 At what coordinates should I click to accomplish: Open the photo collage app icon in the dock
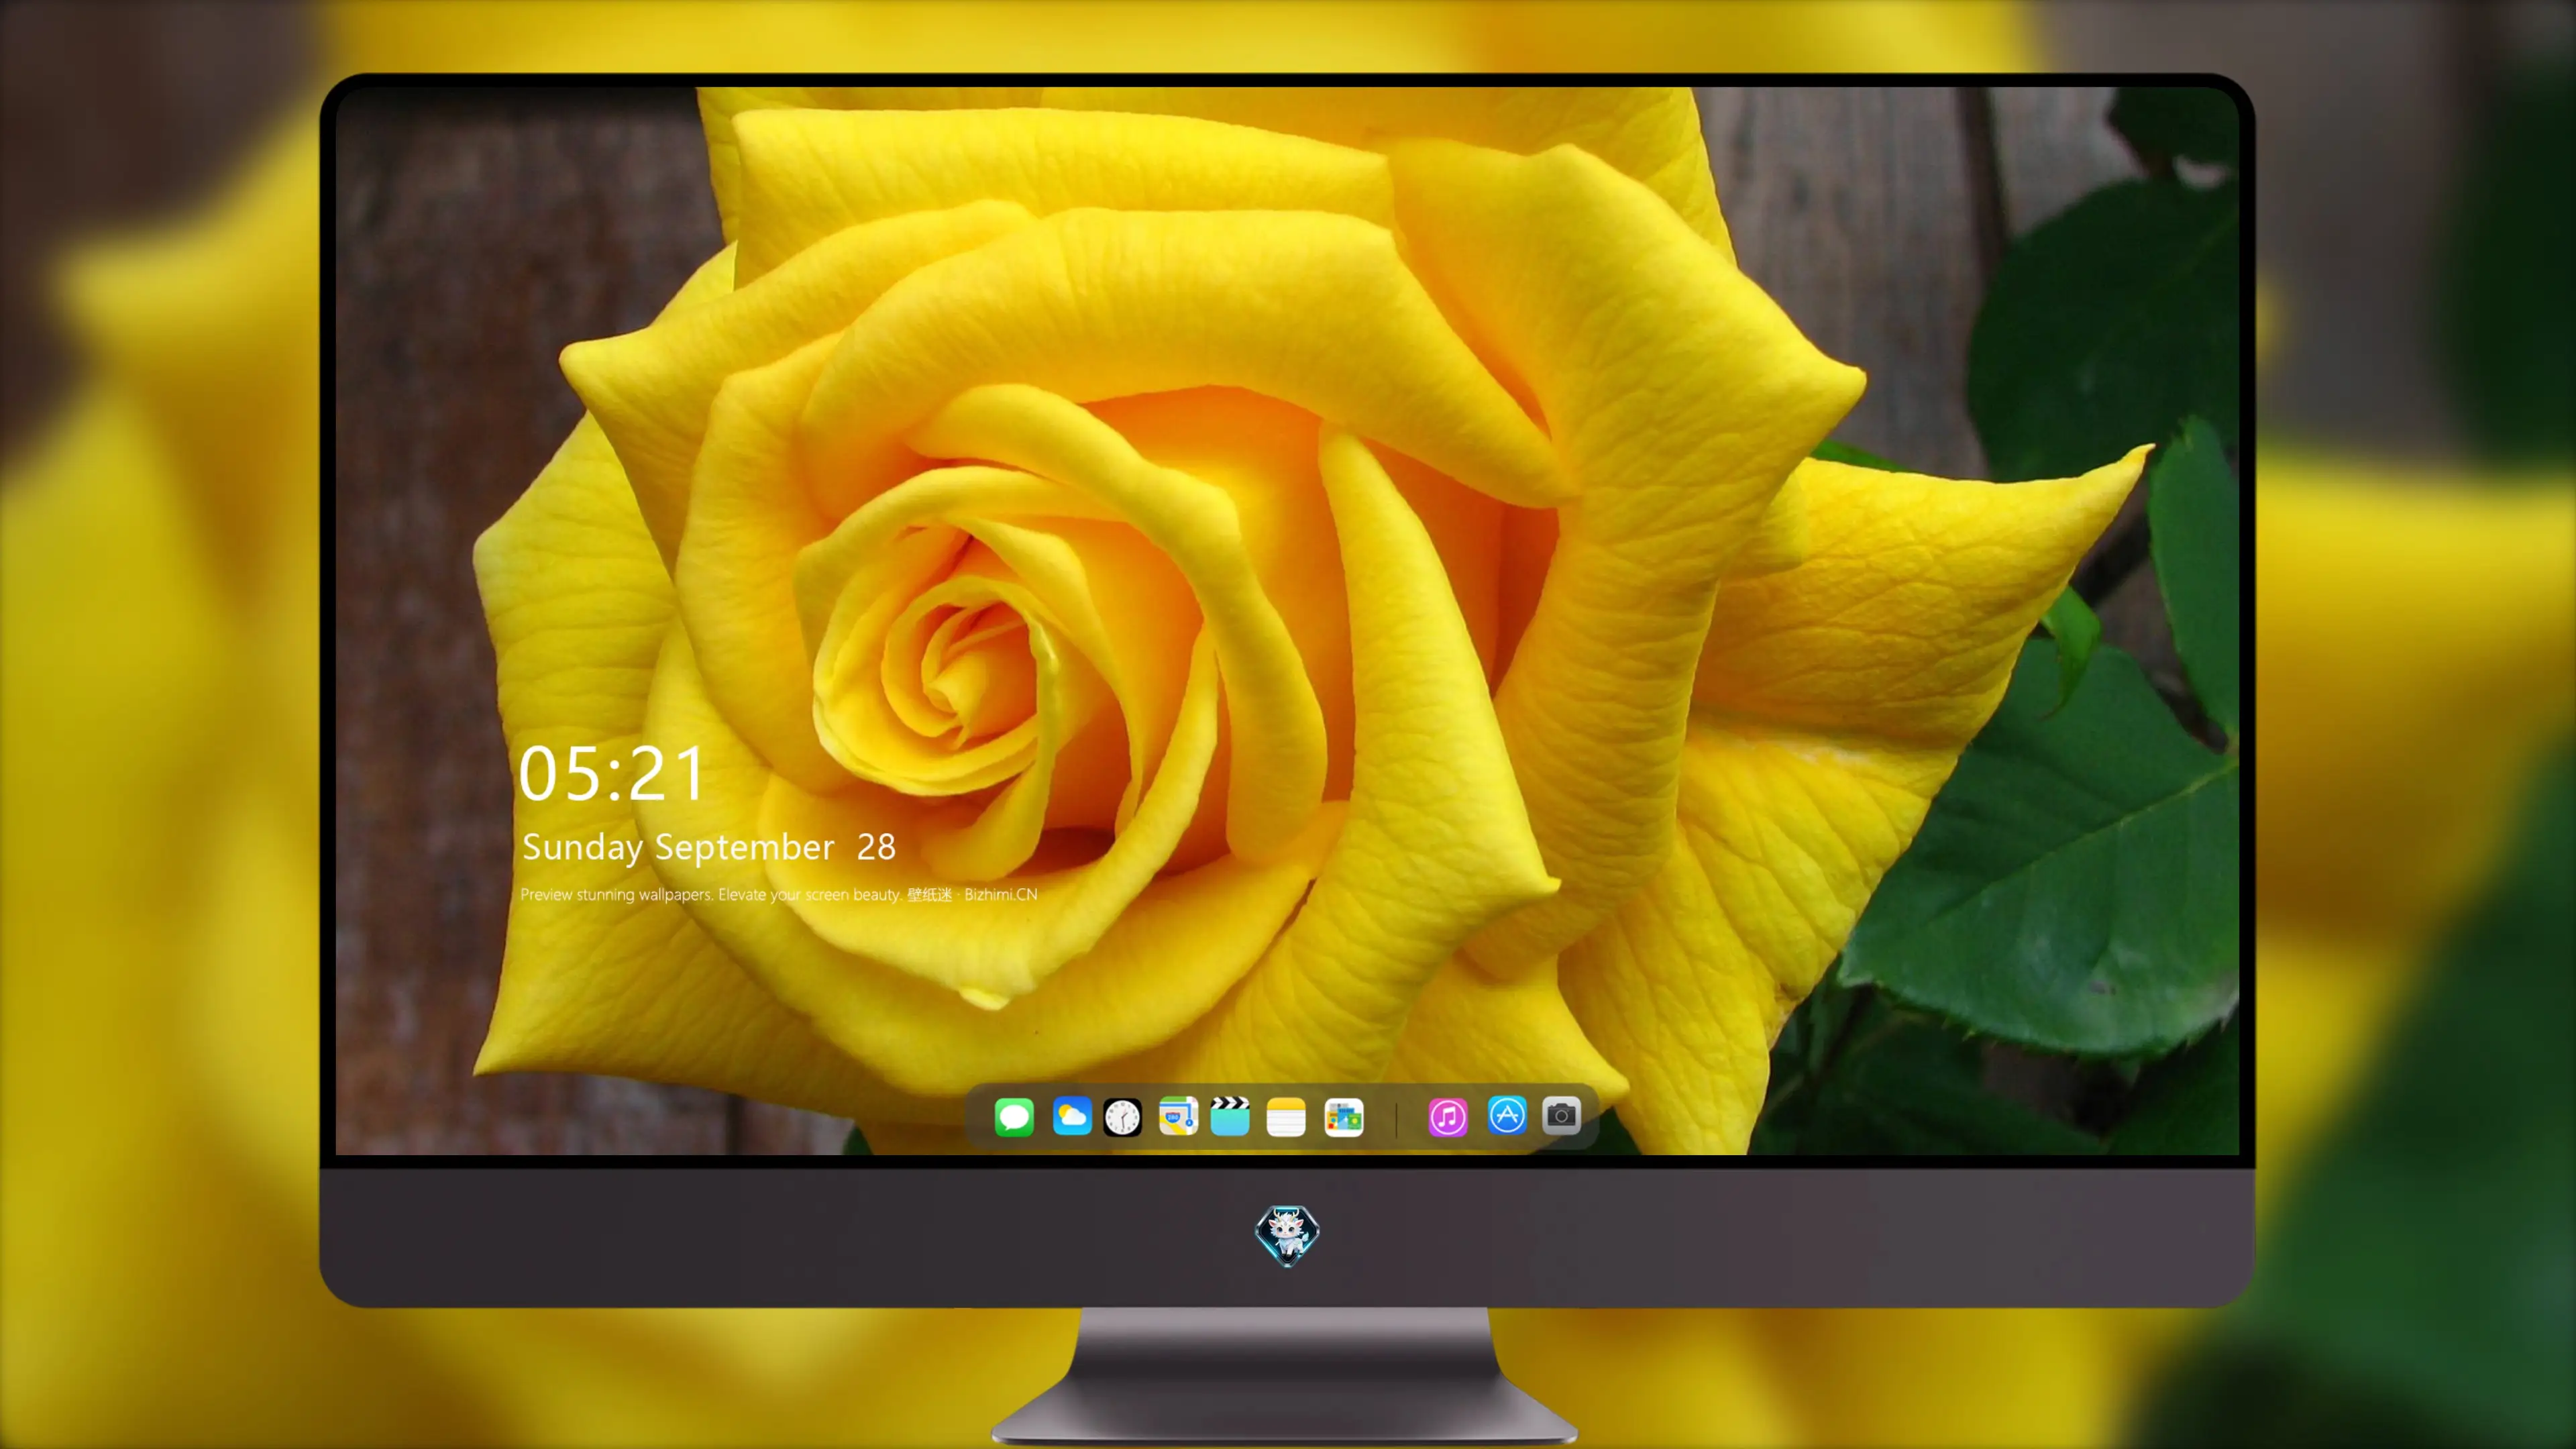click(x=1344, y=1117)
